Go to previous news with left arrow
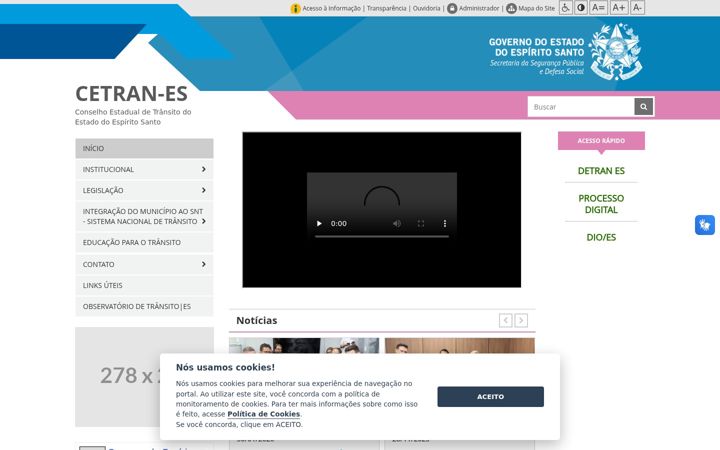Image resolution: width=720 pixels, height=450 pixels. click(x=506, y=321)
